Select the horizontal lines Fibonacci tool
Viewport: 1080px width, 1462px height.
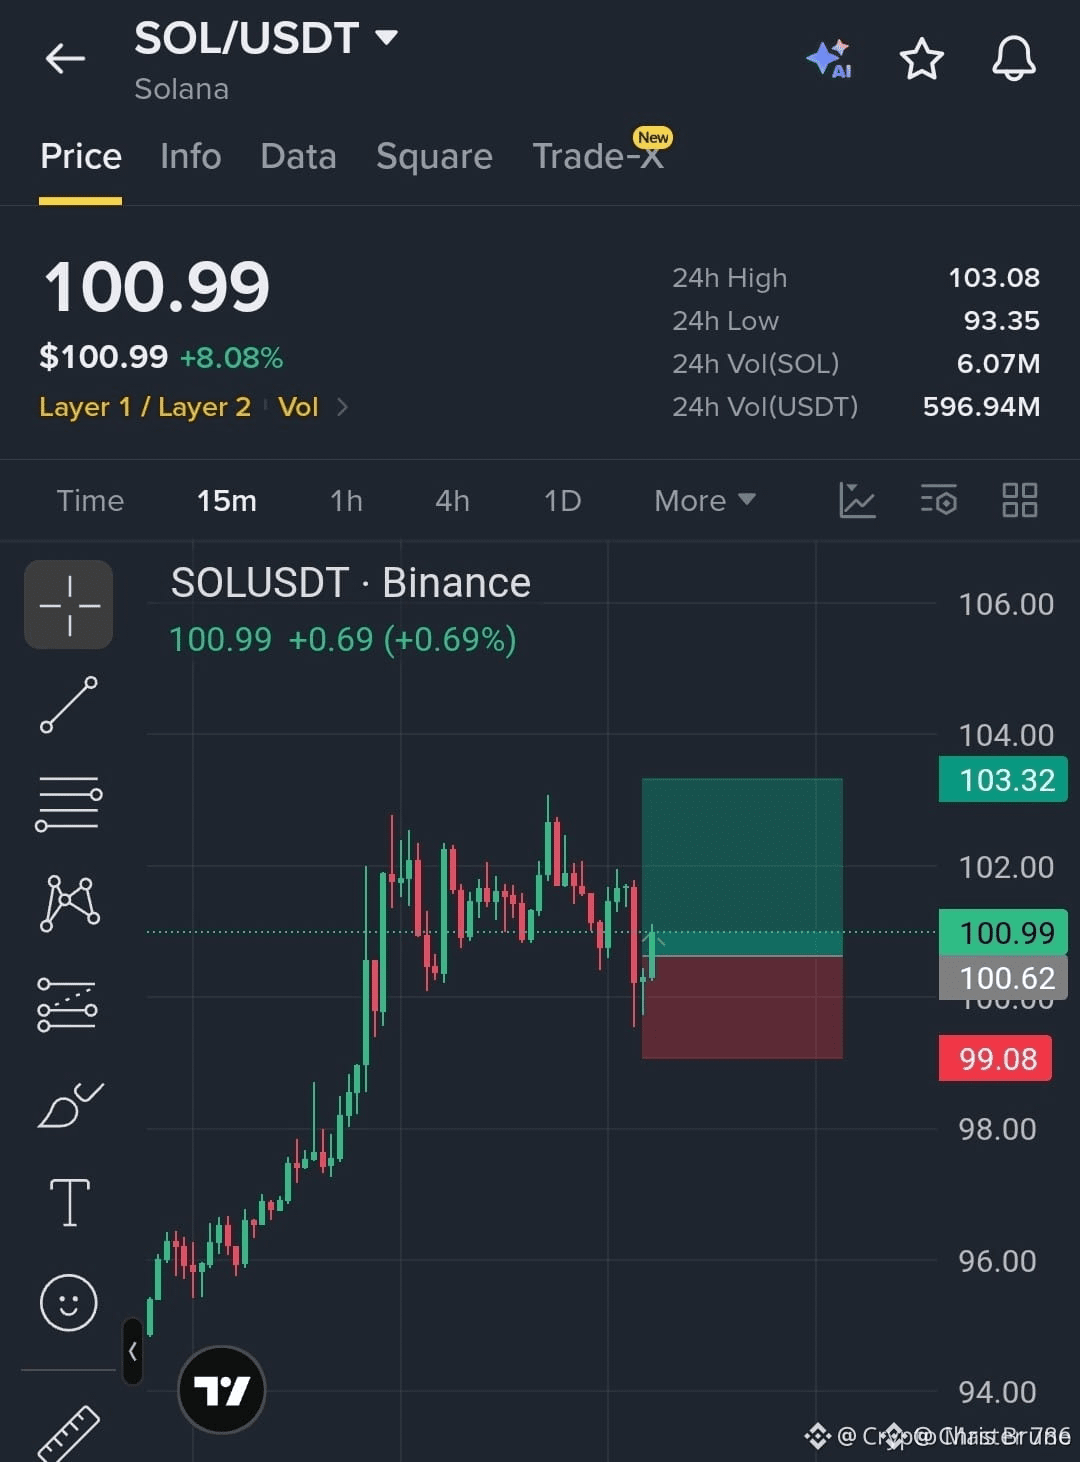(x=69, y=803)
